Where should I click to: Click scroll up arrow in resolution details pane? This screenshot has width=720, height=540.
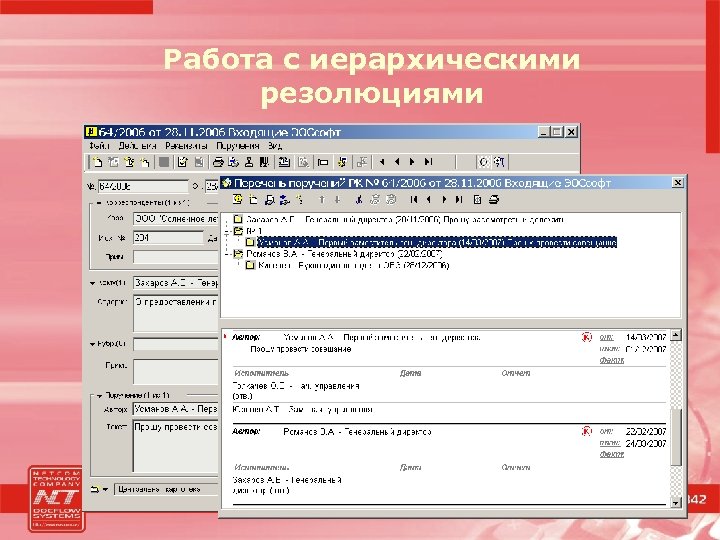(675, 335)
